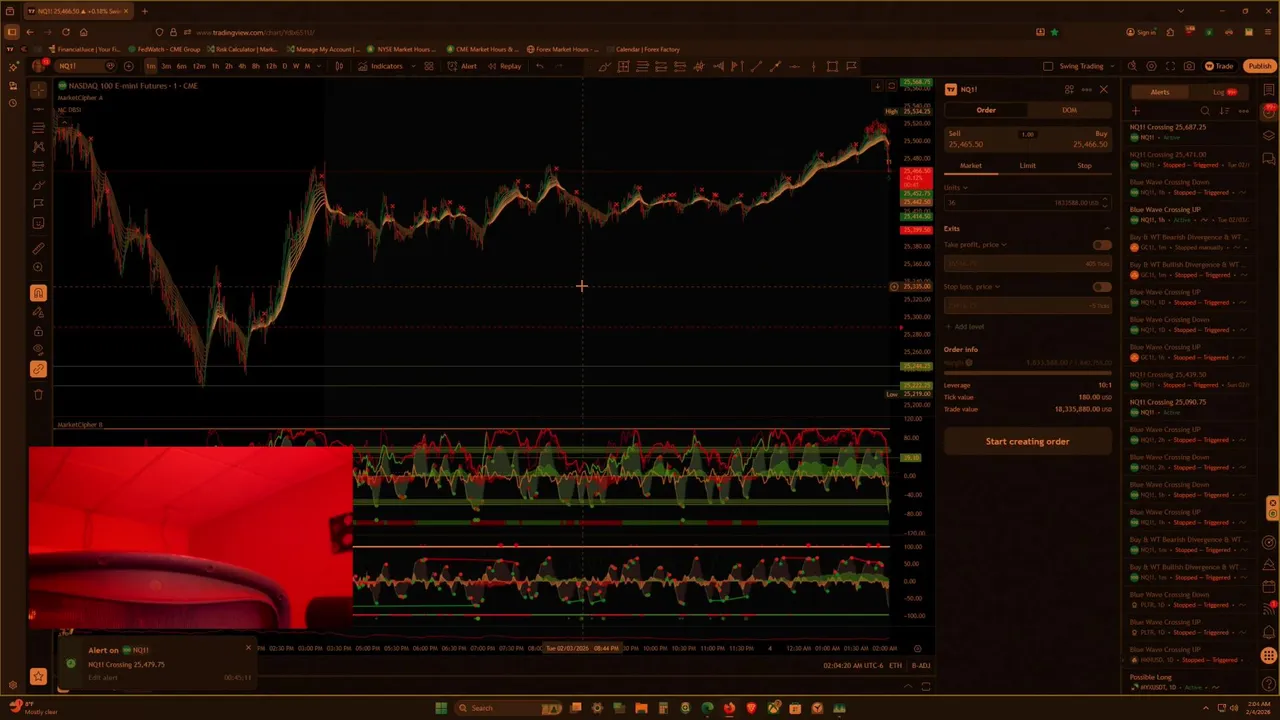Open the Units dropdown
The image size is (1280, 720).
[956, 187]
